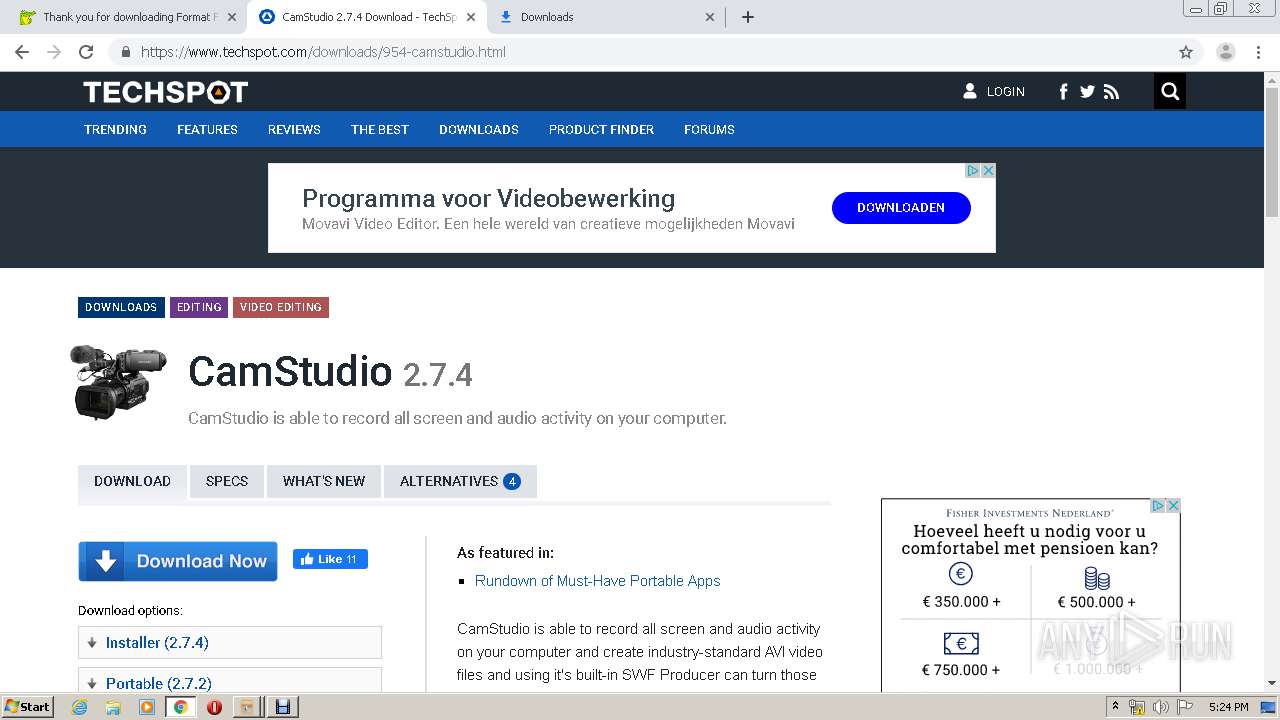The height and width of the screenshot is (720, 1280).
Task: Open the Opera taskbar icon
Action: (214, 707)
